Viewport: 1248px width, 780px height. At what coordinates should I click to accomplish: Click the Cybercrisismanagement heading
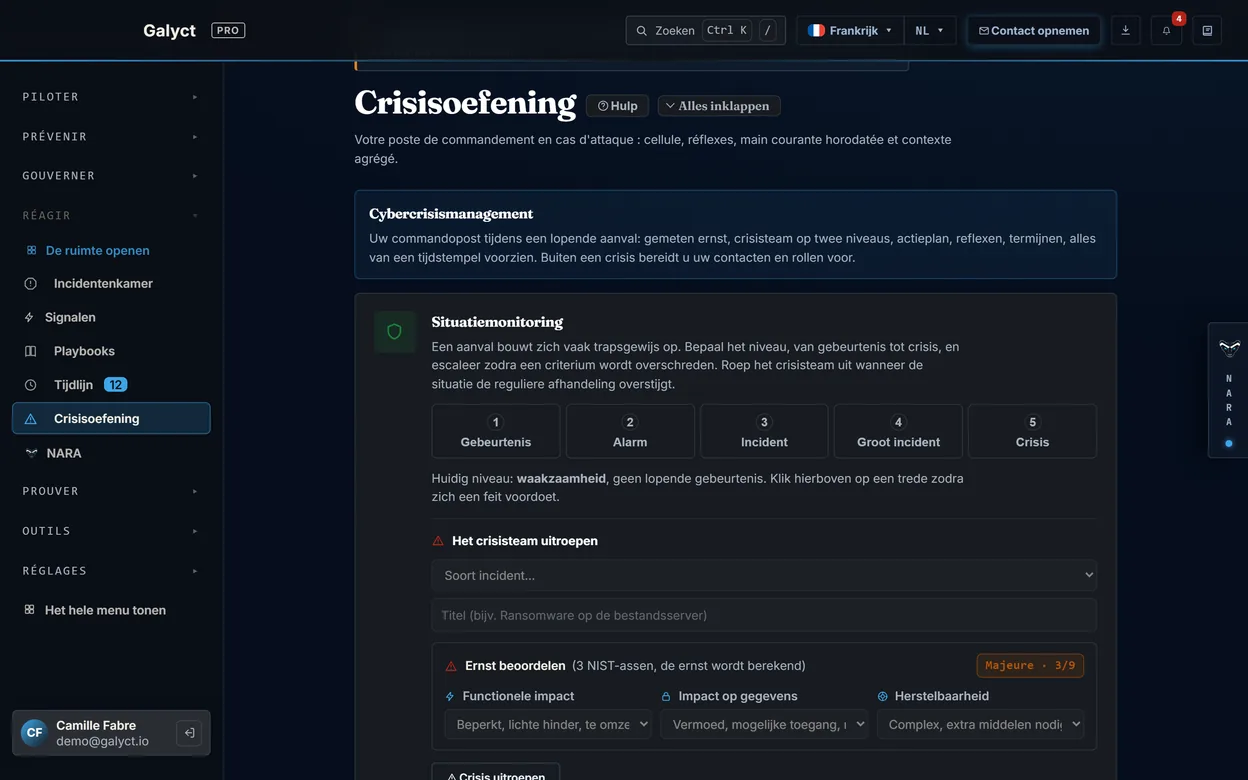coord(451,214)
